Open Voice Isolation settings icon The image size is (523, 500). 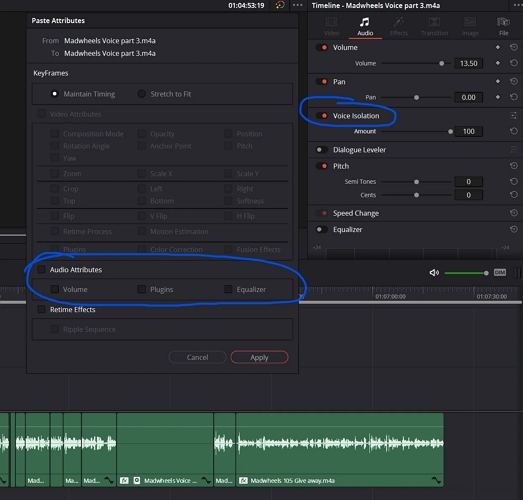[514, 115]
